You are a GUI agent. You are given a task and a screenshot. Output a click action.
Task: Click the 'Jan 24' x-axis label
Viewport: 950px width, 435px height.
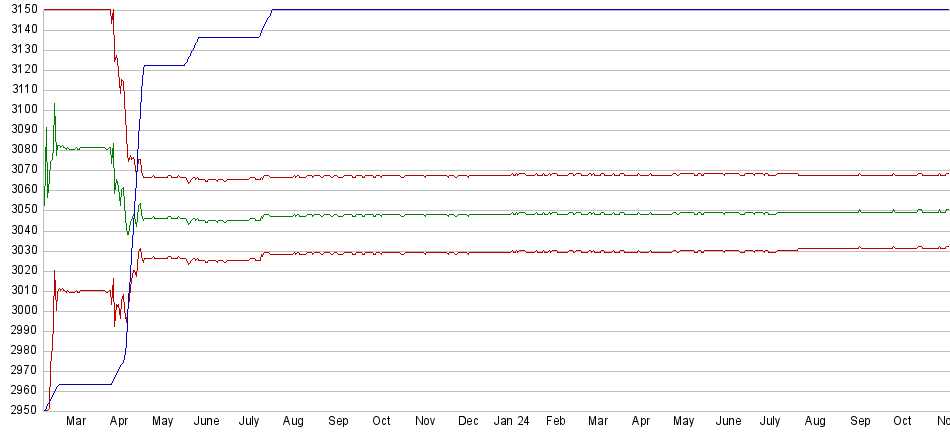pyautogui.click(x=512, y=422)
